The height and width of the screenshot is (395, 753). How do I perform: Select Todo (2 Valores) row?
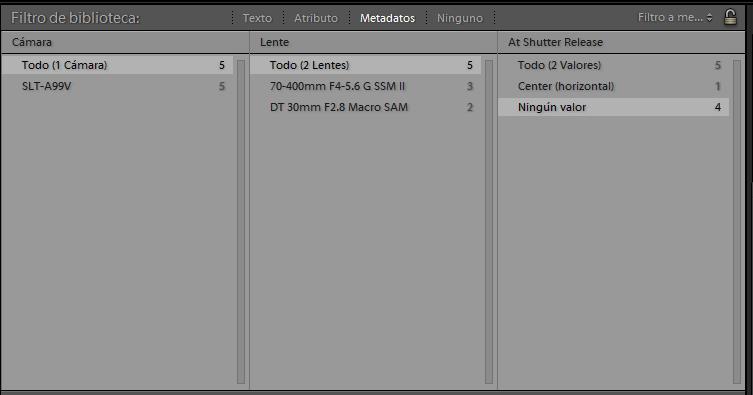pos(613,65)
